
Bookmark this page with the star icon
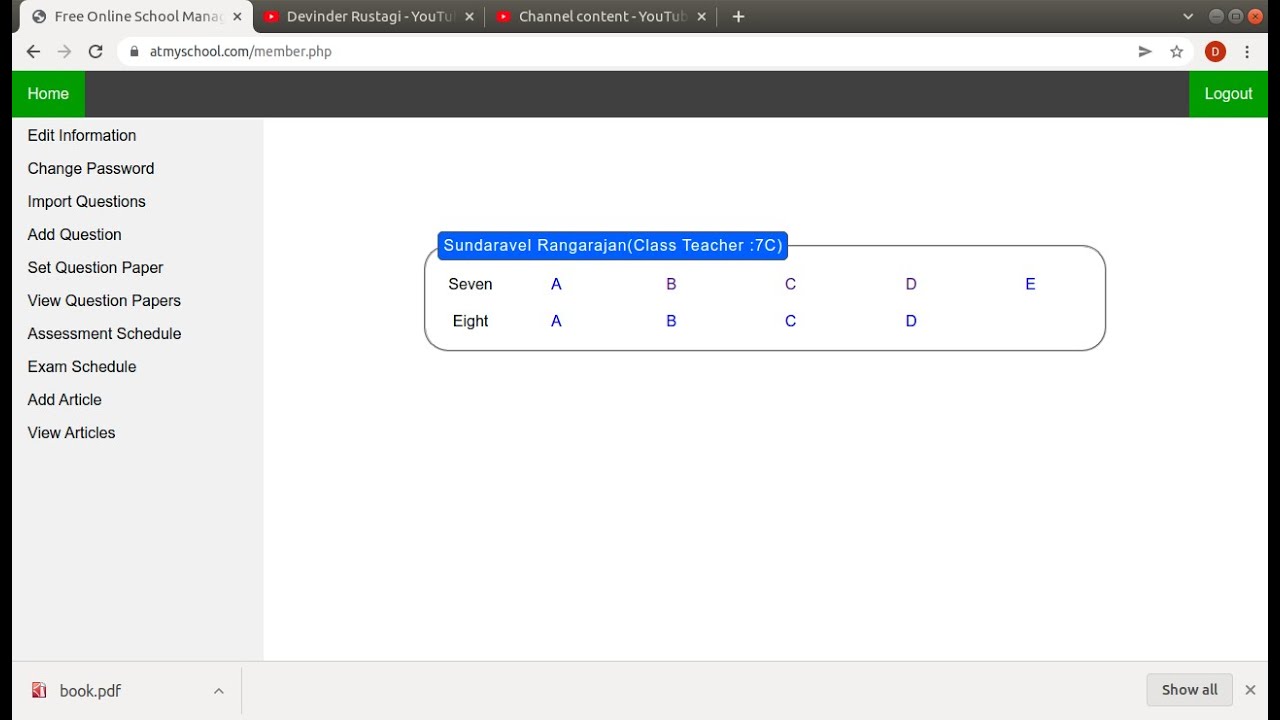coord(1177,52)
